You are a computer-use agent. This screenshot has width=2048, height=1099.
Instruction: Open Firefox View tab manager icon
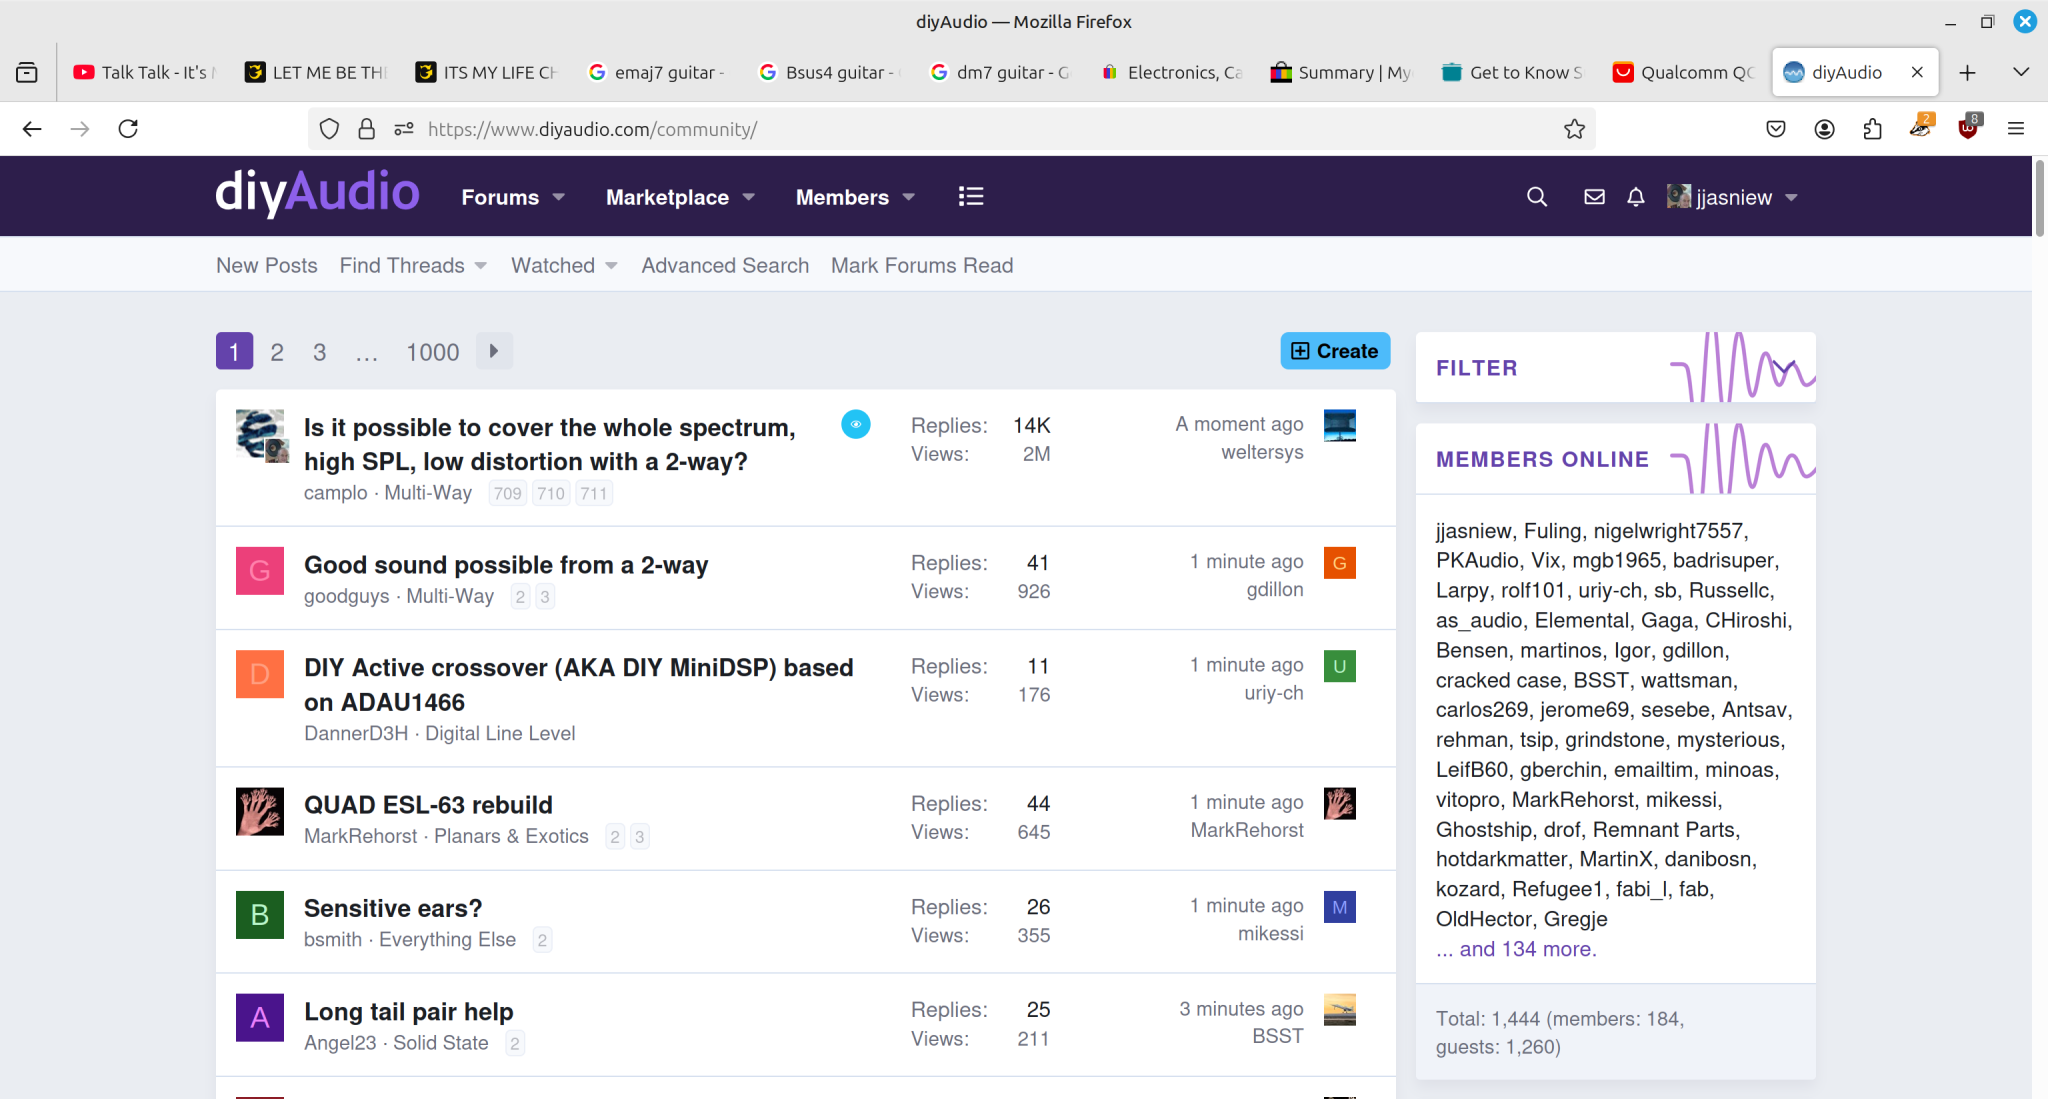coord(27,72)
